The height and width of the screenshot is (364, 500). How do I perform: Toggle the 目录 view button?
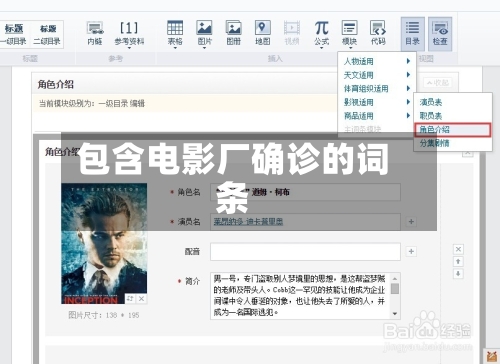tap(412, 34)
